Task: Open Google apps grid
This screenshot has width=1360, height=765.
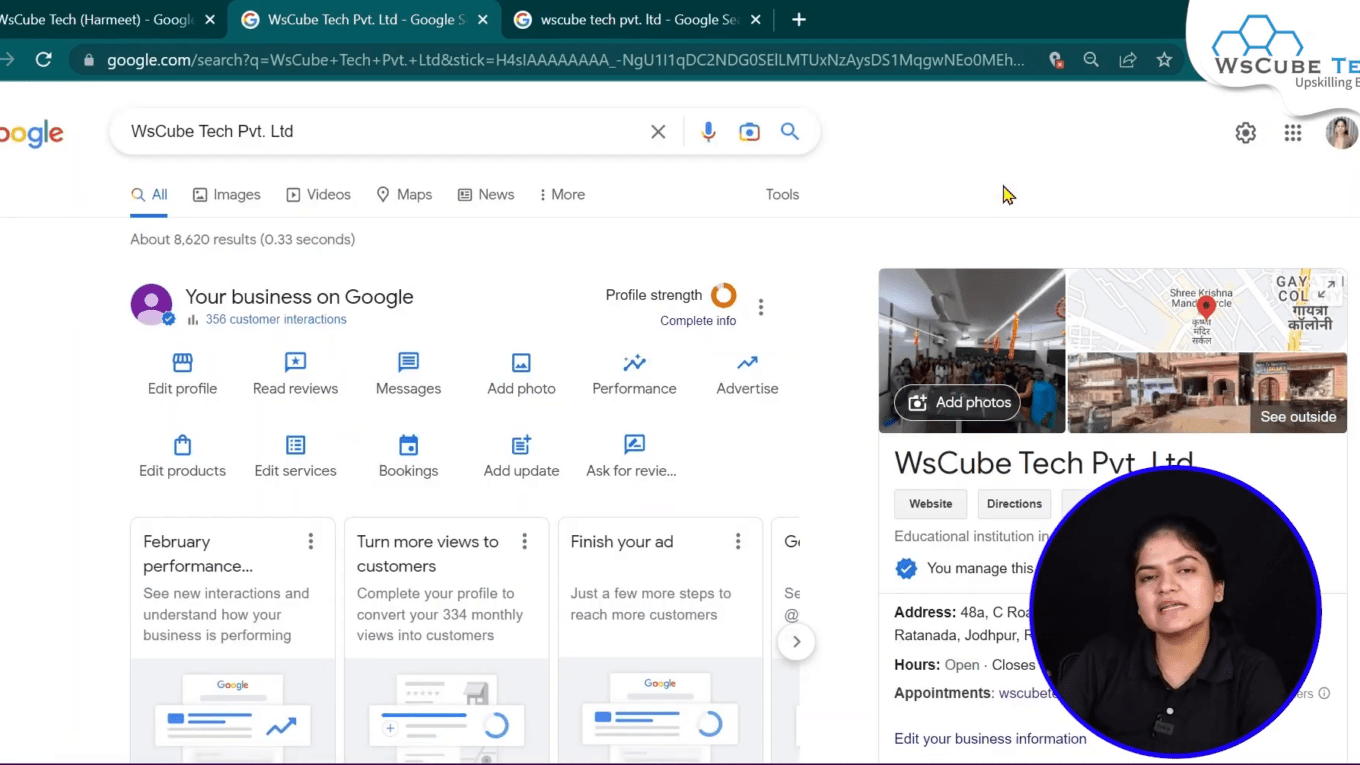Action: coord(1293,132)
